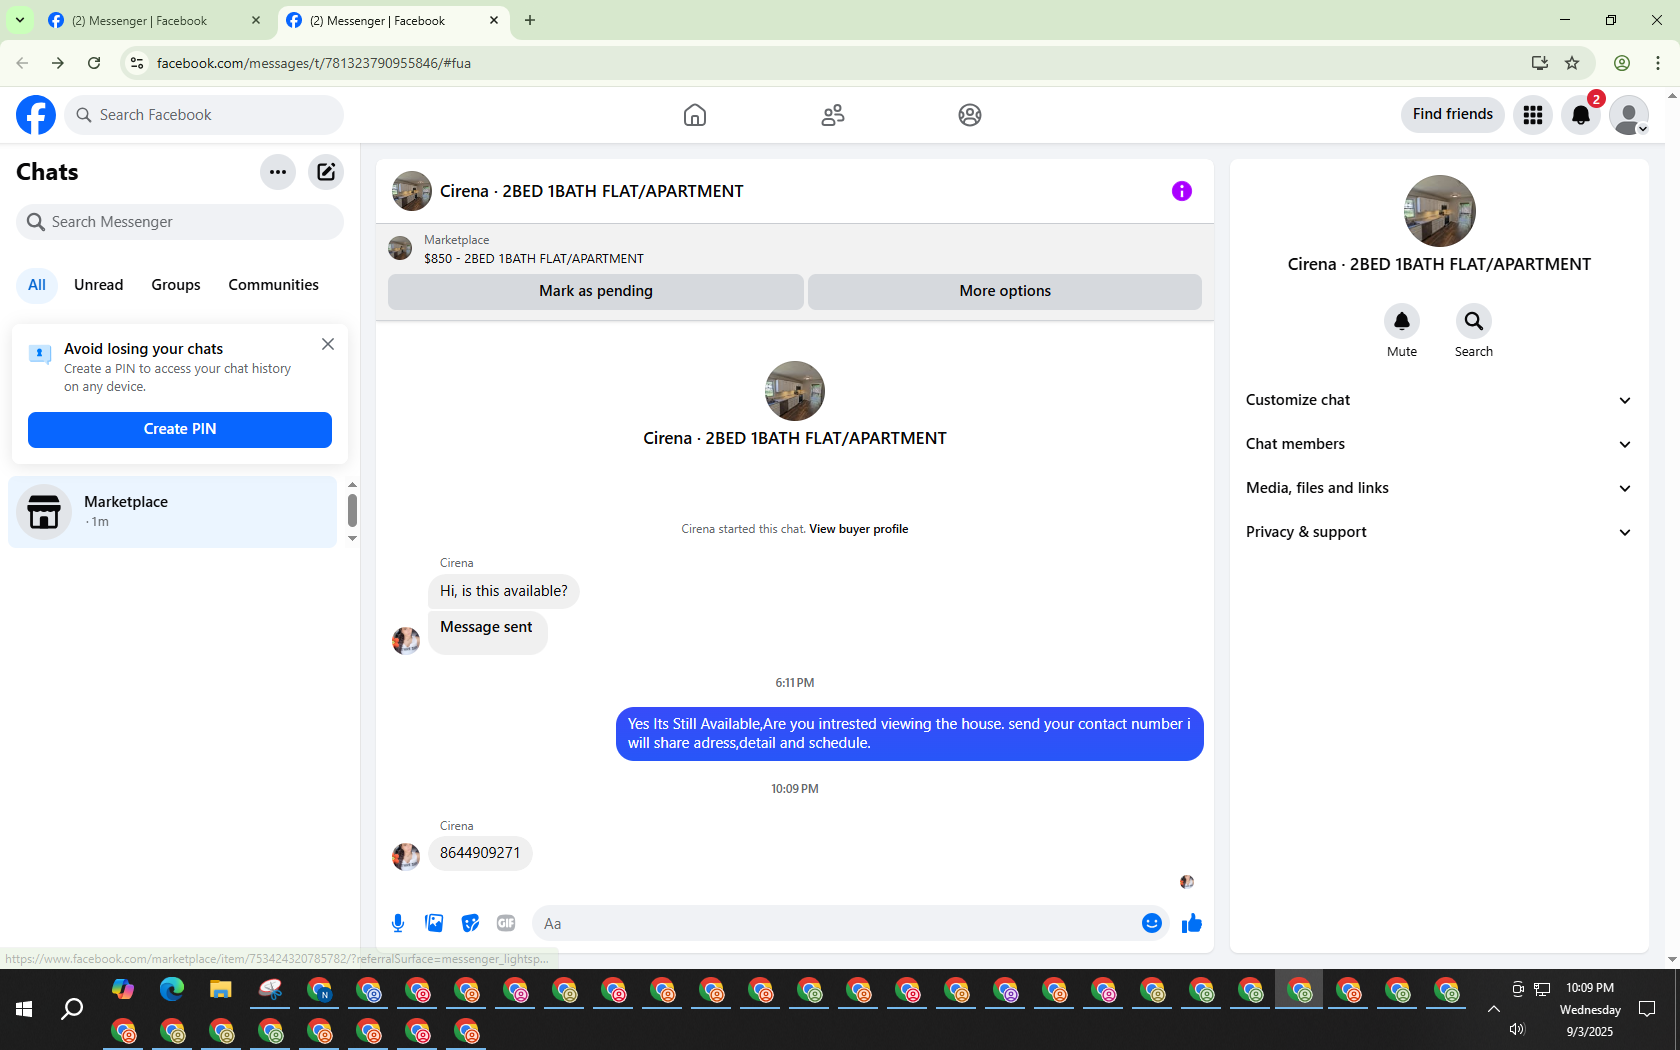Image resolution: width=1680 pixels, height=1050 pixels.
Task: Open the notifications bell with 2 alerts
Action: (1581, 115)
